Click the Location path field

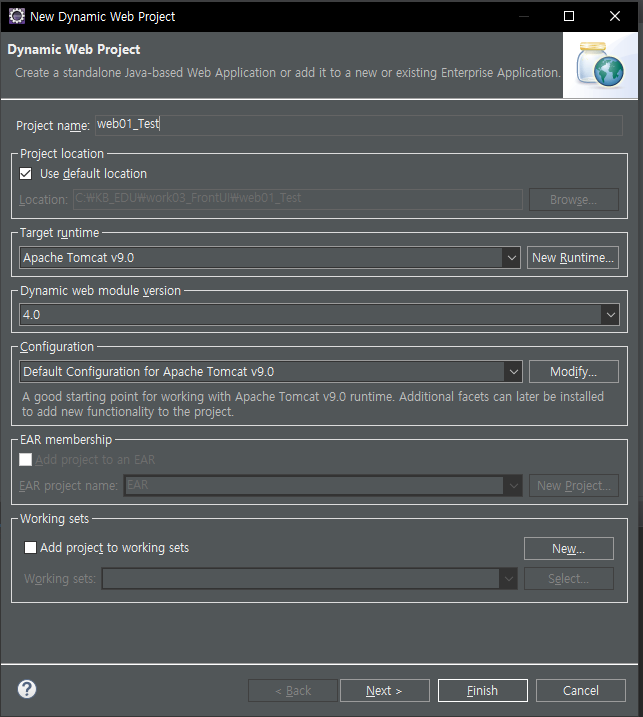[297, 199]
